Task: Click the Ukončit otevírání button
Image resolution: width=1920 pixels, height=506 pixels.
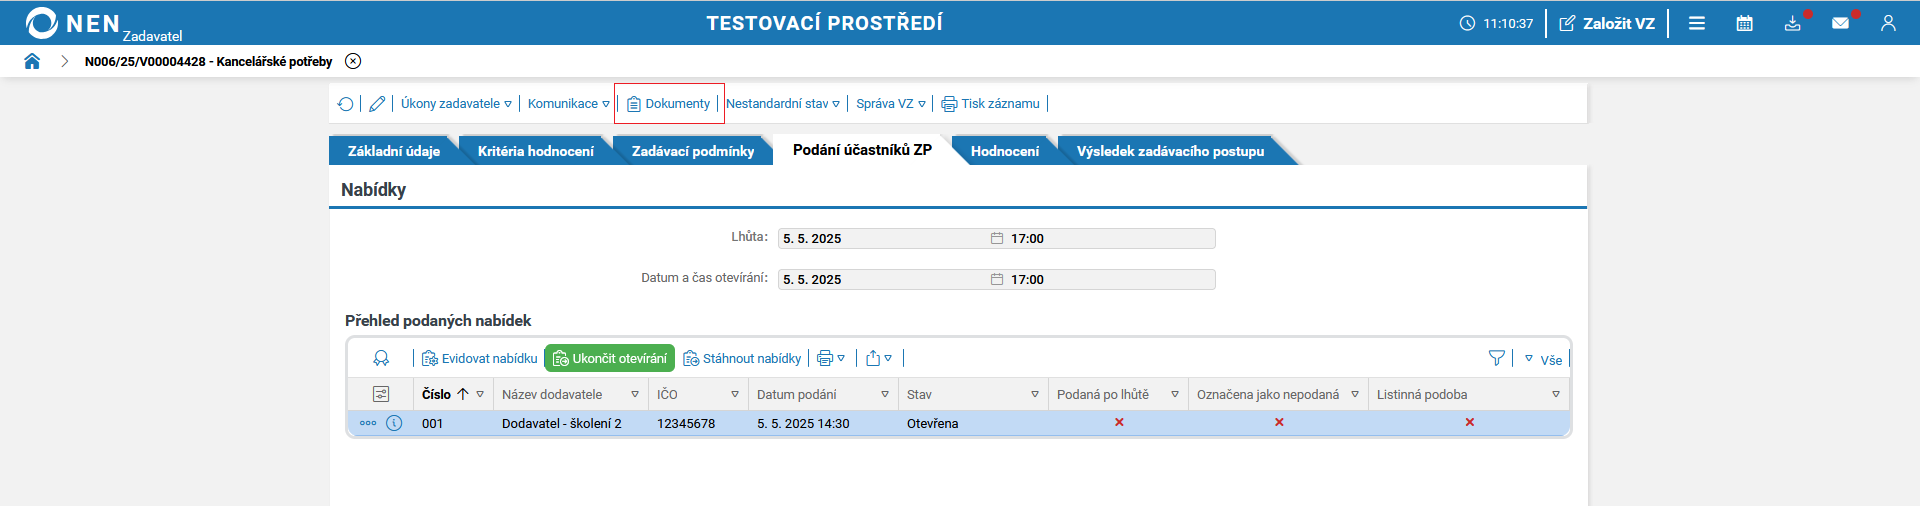Action: [x=610, y=358]
